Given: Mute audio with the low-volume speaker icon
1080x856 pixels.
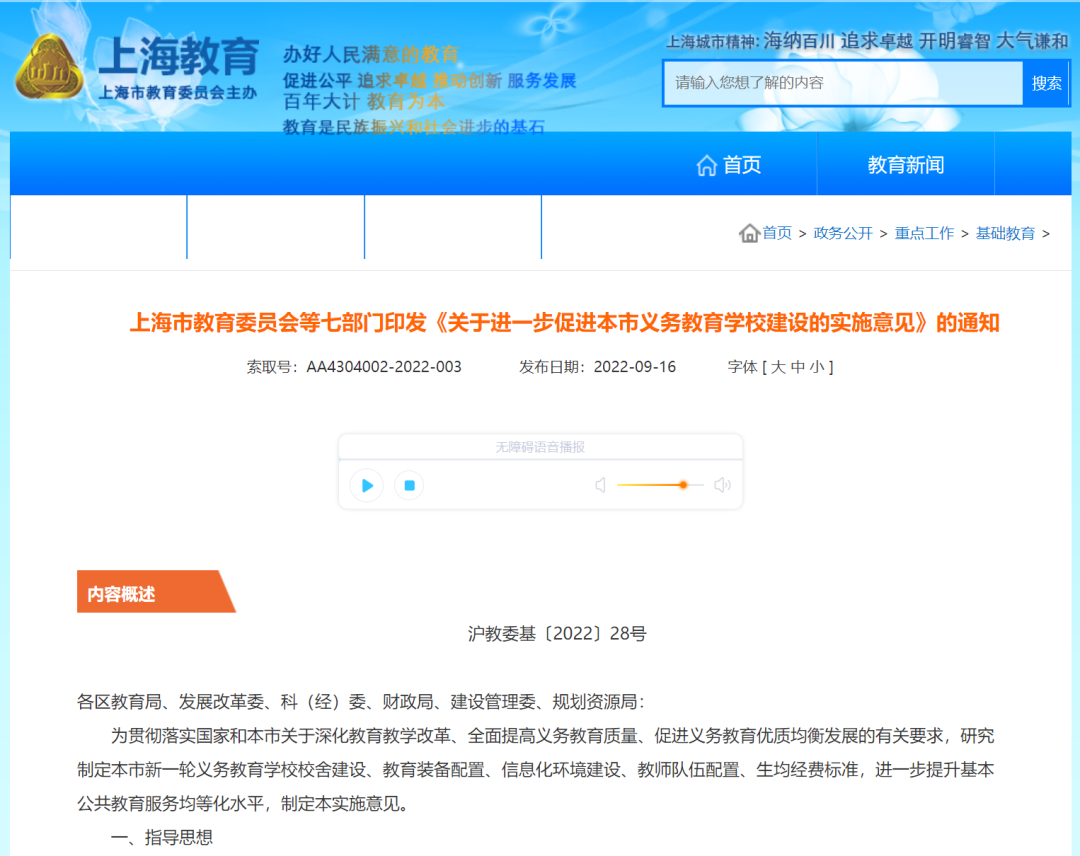Looking at the screenshot, I should point(600,486).
